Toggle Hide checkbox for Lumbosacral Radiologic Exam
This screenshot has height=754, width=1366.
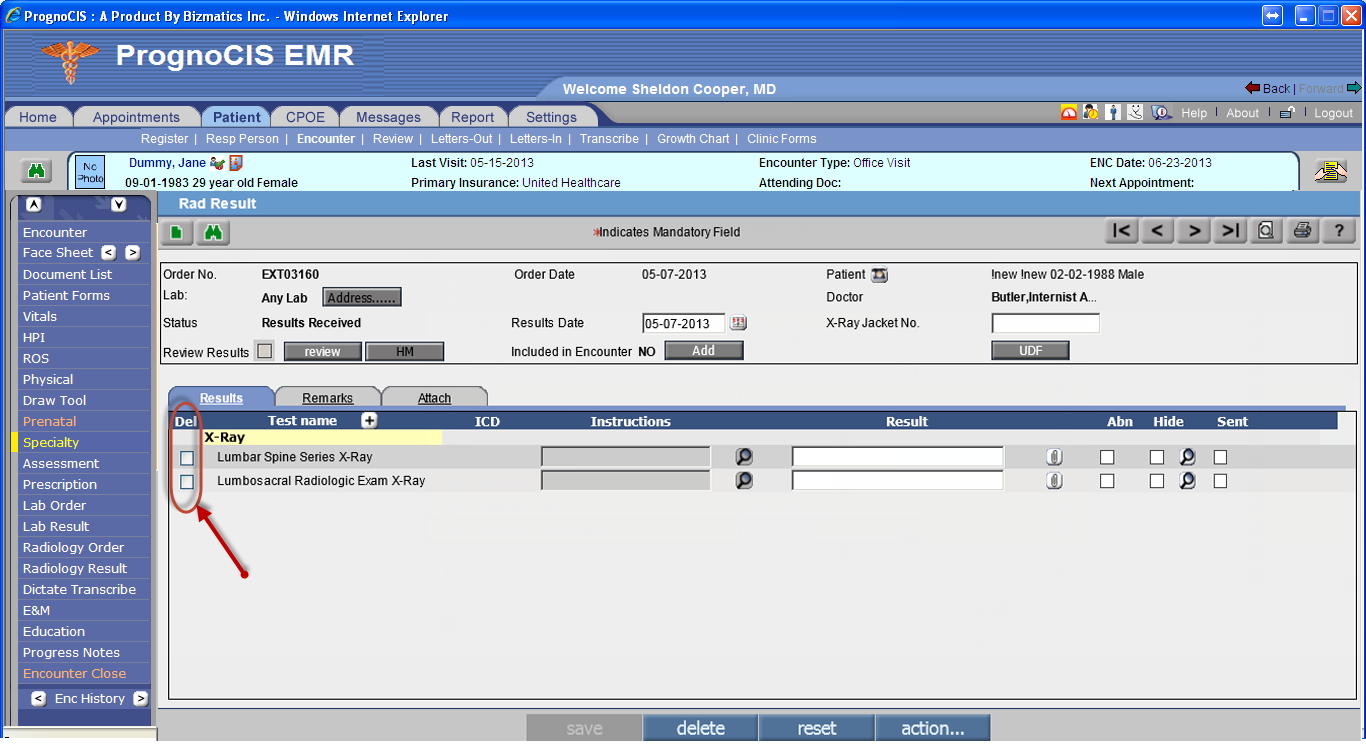tap(1157, 481)
